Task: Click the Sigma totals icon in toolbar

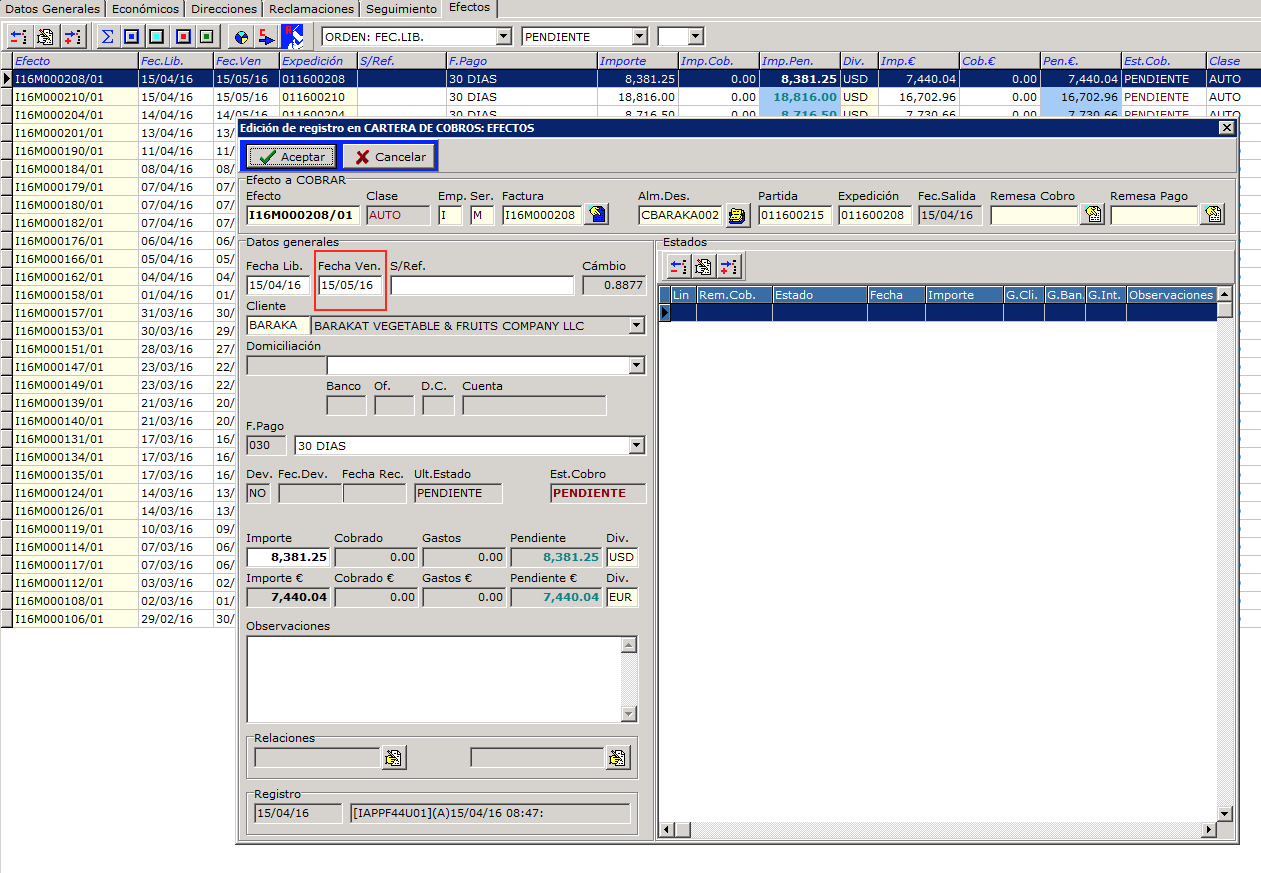Action: 108,37
